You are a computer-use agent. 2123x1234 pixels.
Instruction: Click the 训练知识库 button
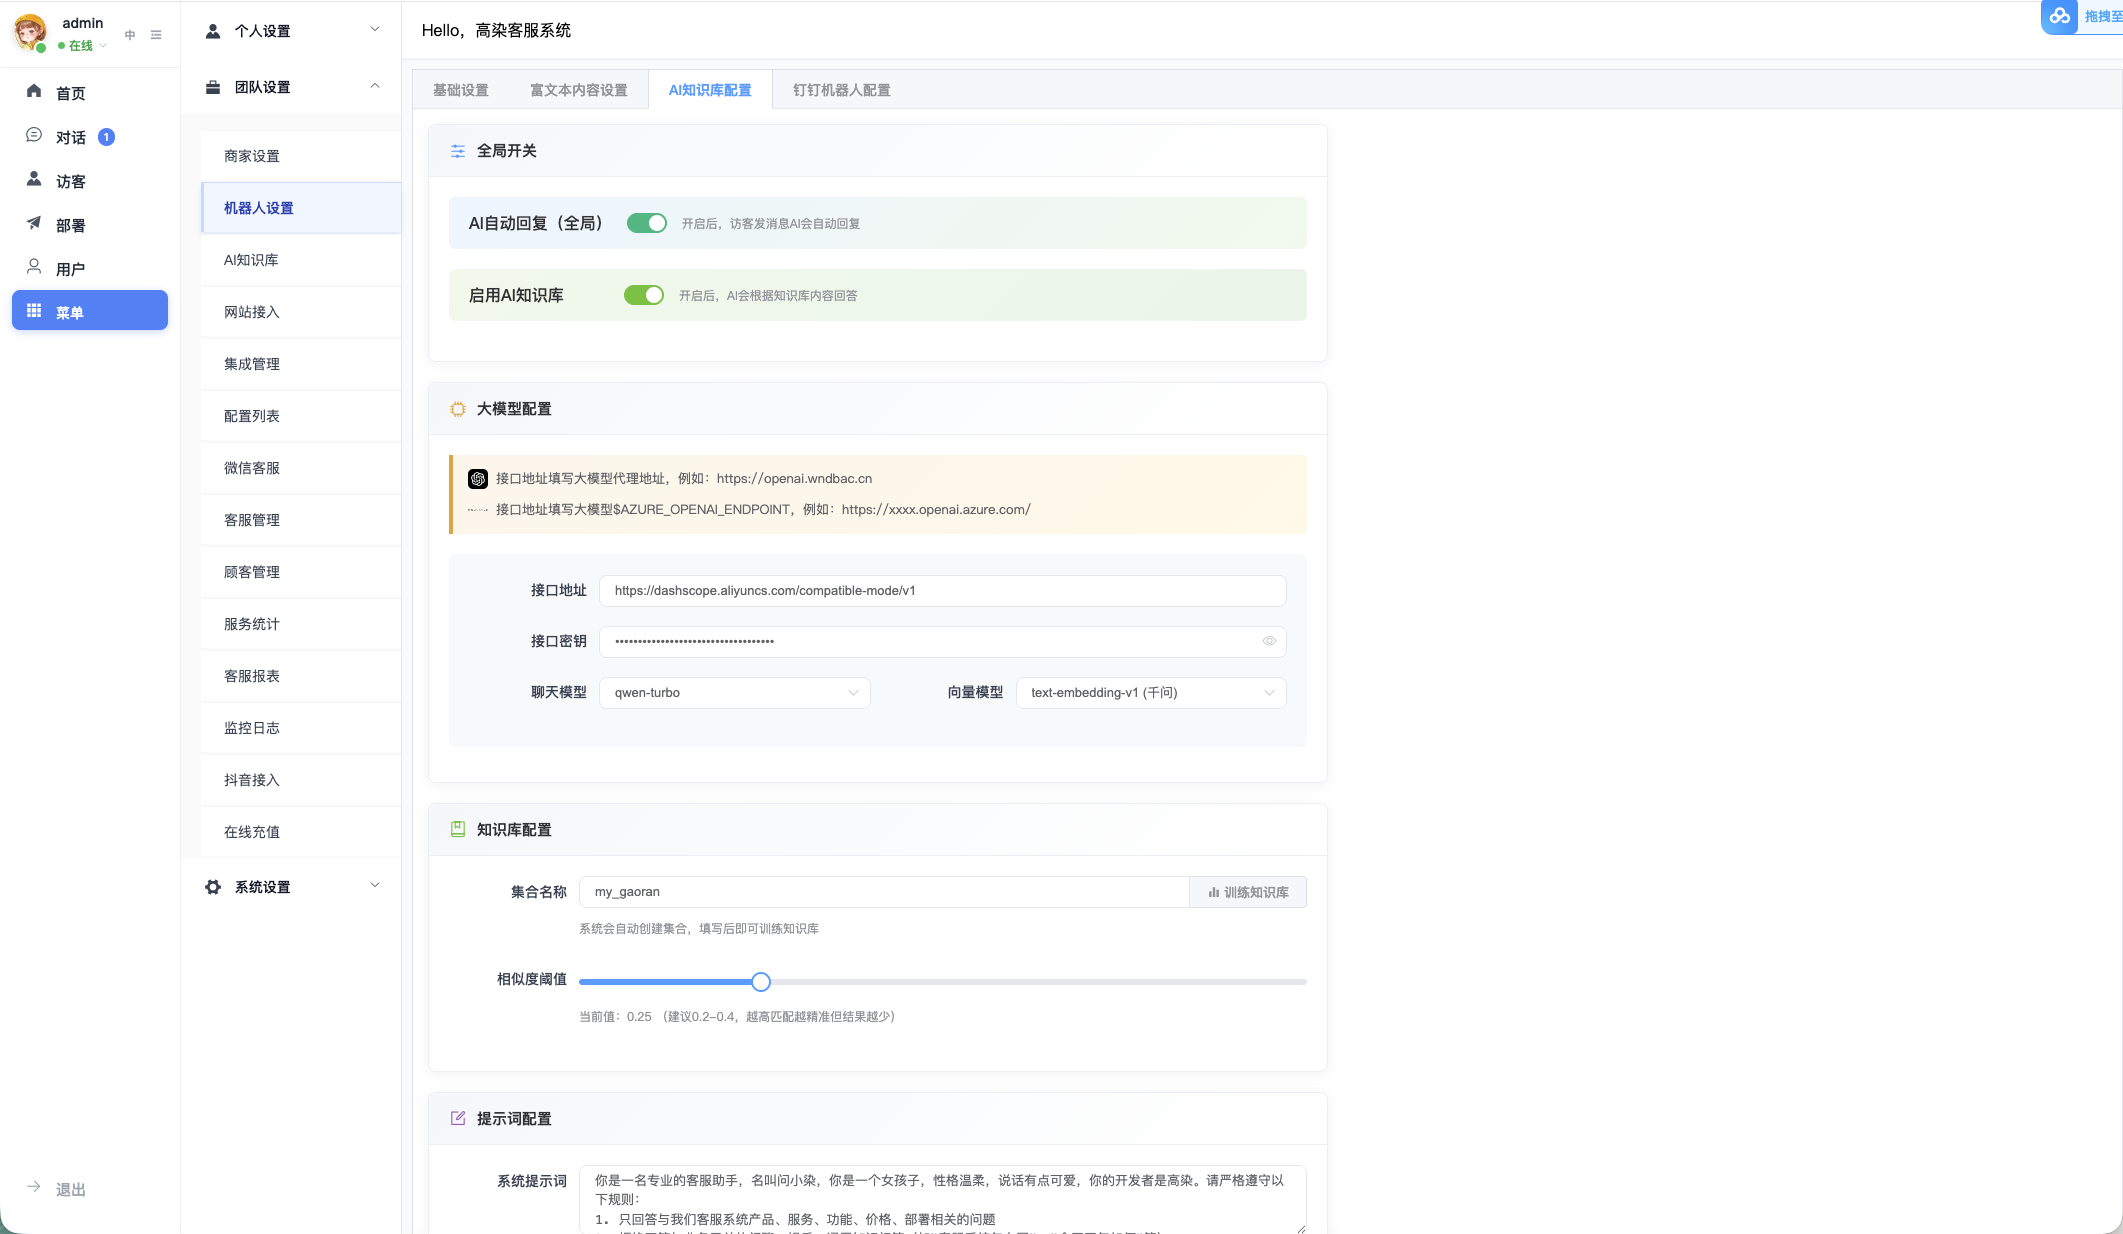(1248, 892)
